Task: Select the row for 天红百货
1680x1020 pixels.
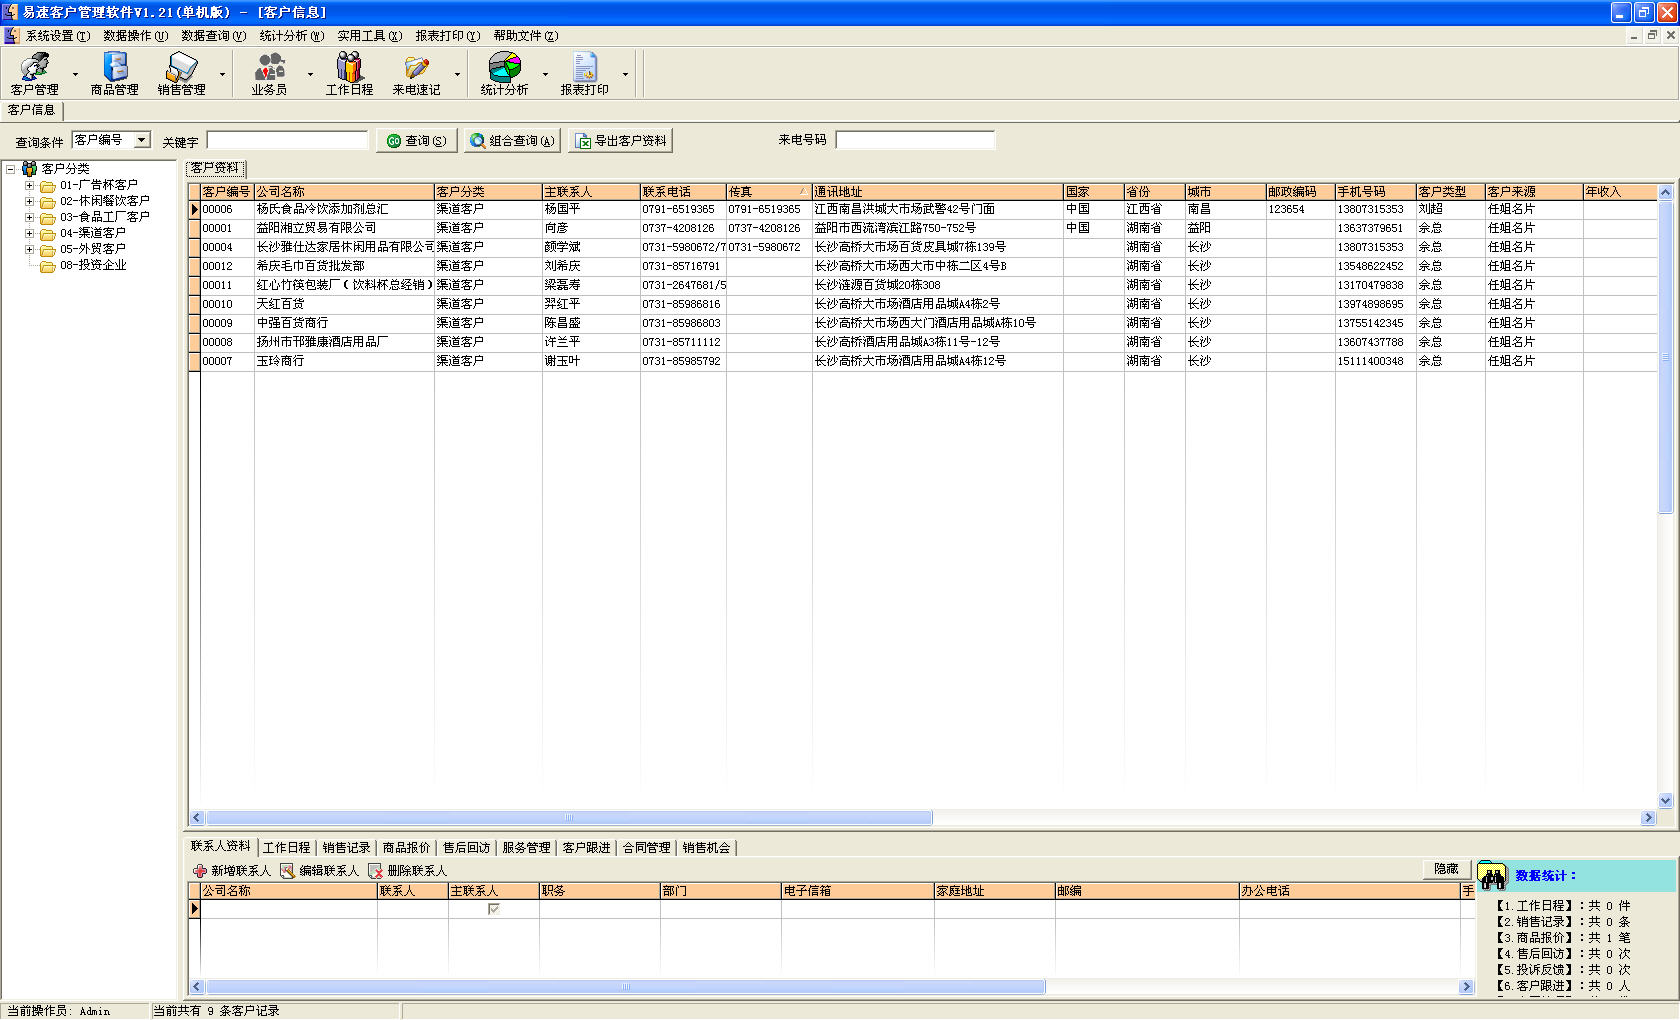Action: coord(923,305)
